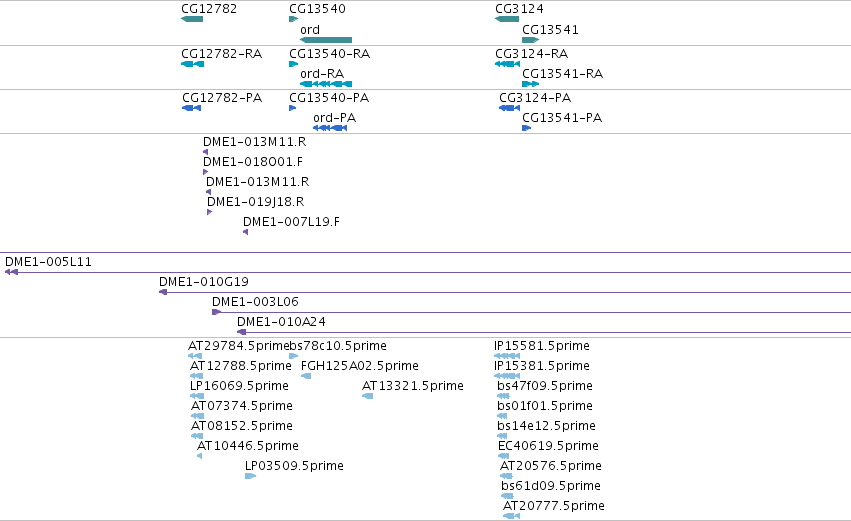Select EST LP16069.5prime label
The height and width of the screenshot is (521, 851).
point(239,386)
